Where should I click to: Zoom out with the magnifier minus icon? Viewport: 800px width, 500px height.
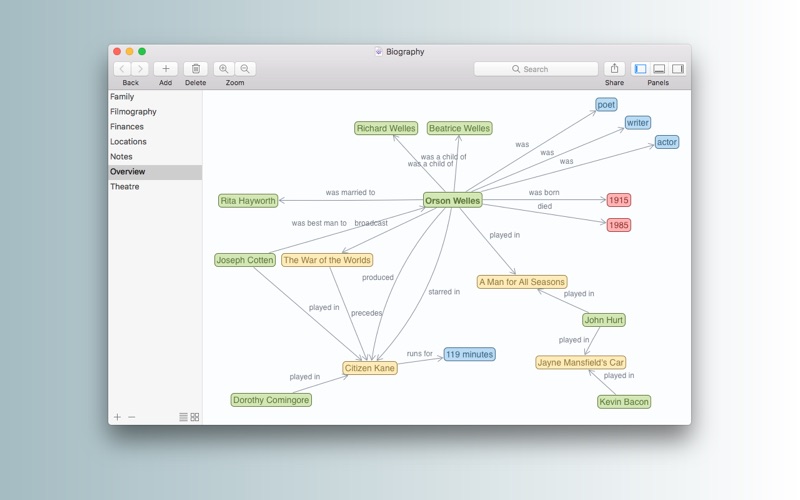pyautogui.click(x=245, y=69)
